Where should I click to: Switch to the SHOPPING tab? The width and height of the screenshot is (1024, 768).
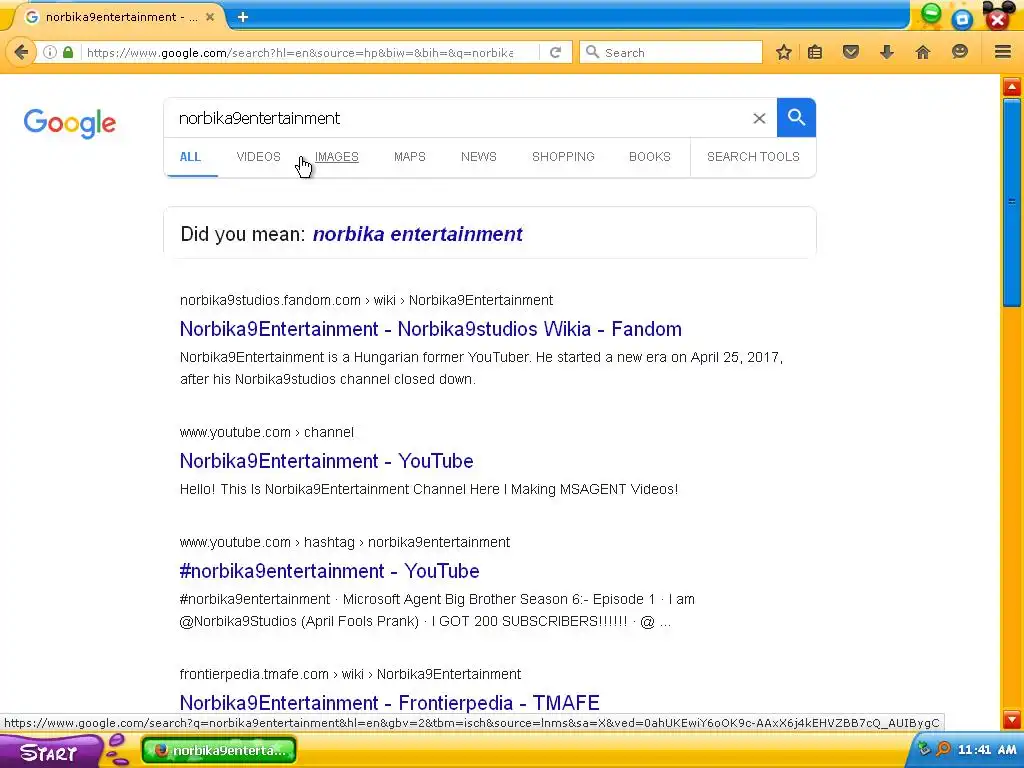[x=563, y=157]
